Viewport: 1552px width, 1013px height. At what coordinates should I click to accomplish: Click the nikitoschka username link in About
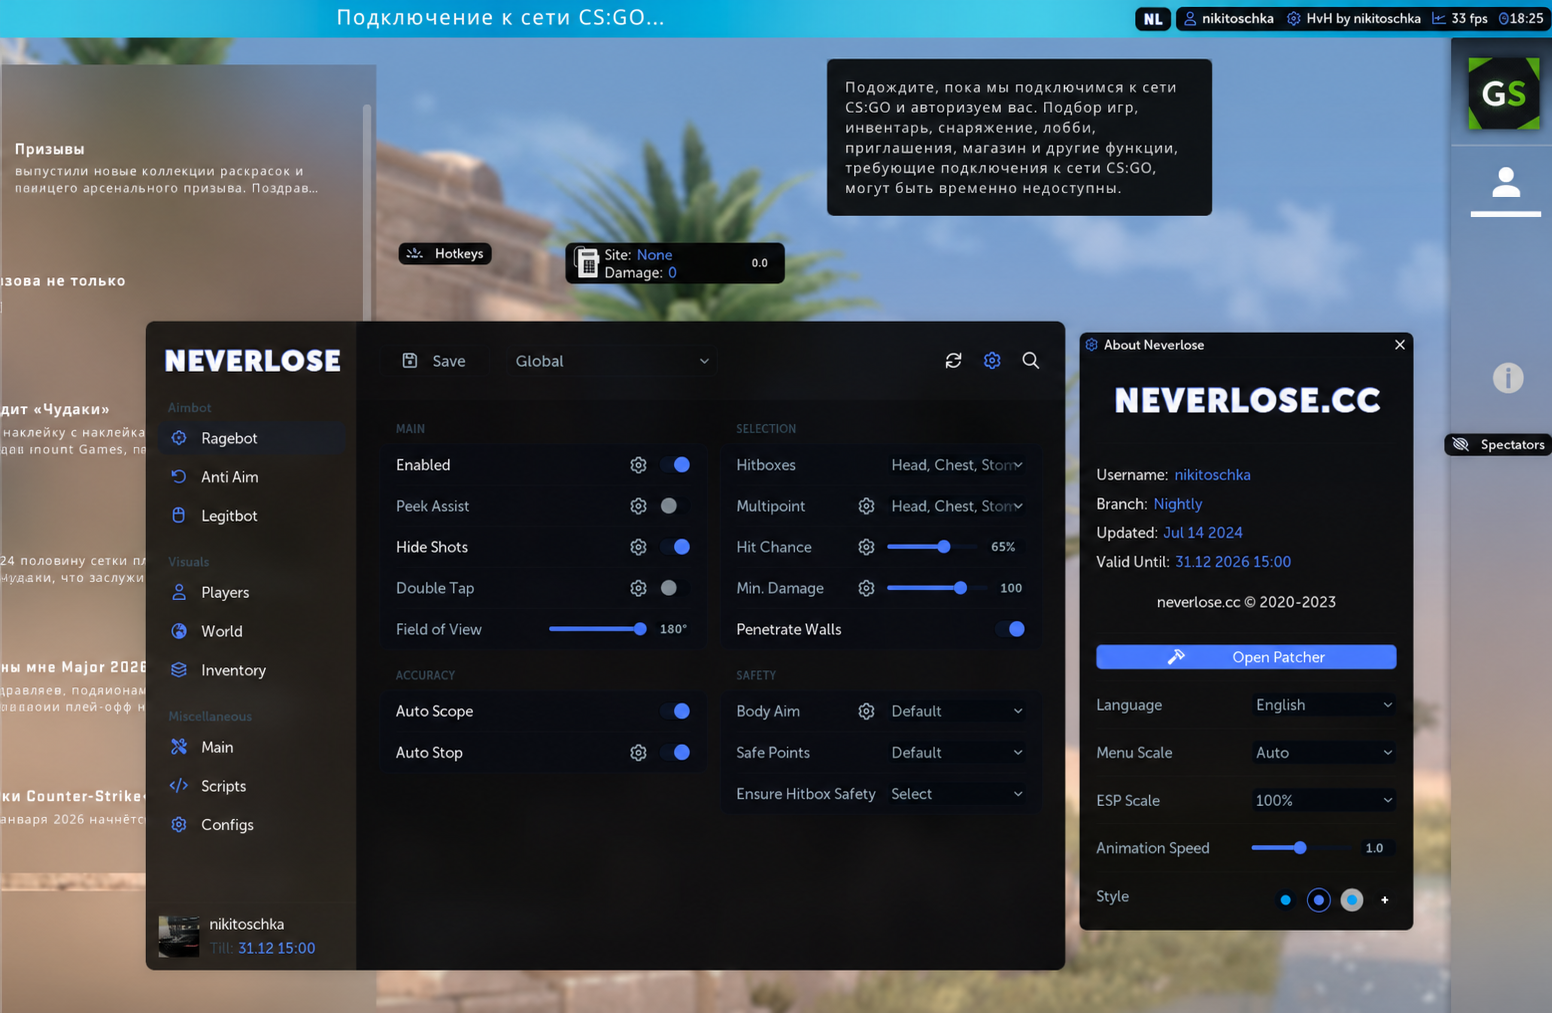[x=1212, y=475]
